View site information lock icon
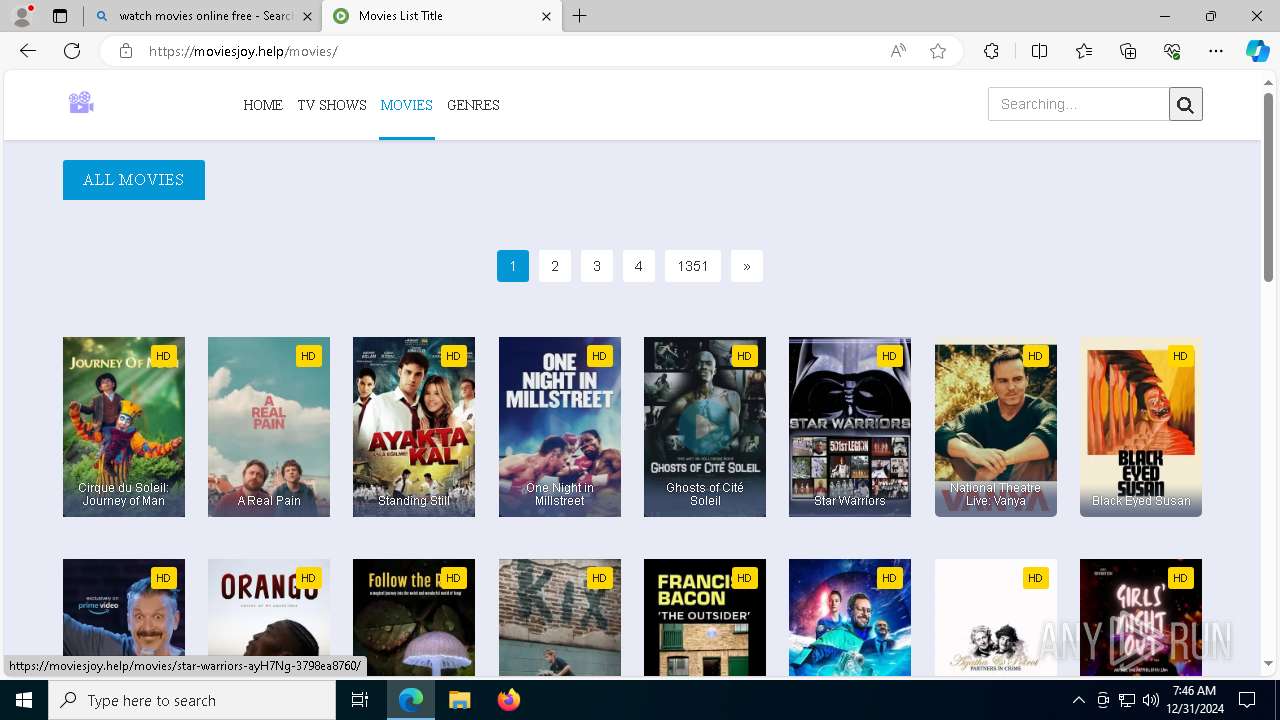The width and height of the screenshot is (1280, 720). click(x=126, y=51)
